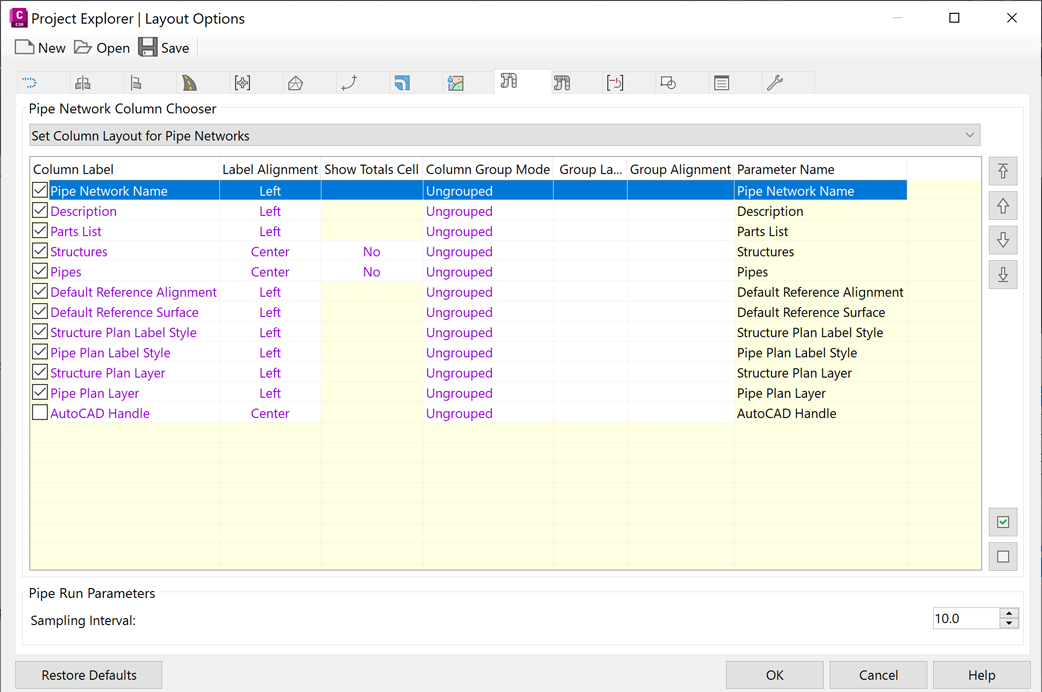Select the Default Reference Surface parameter name cell

(x=820, y=312)
